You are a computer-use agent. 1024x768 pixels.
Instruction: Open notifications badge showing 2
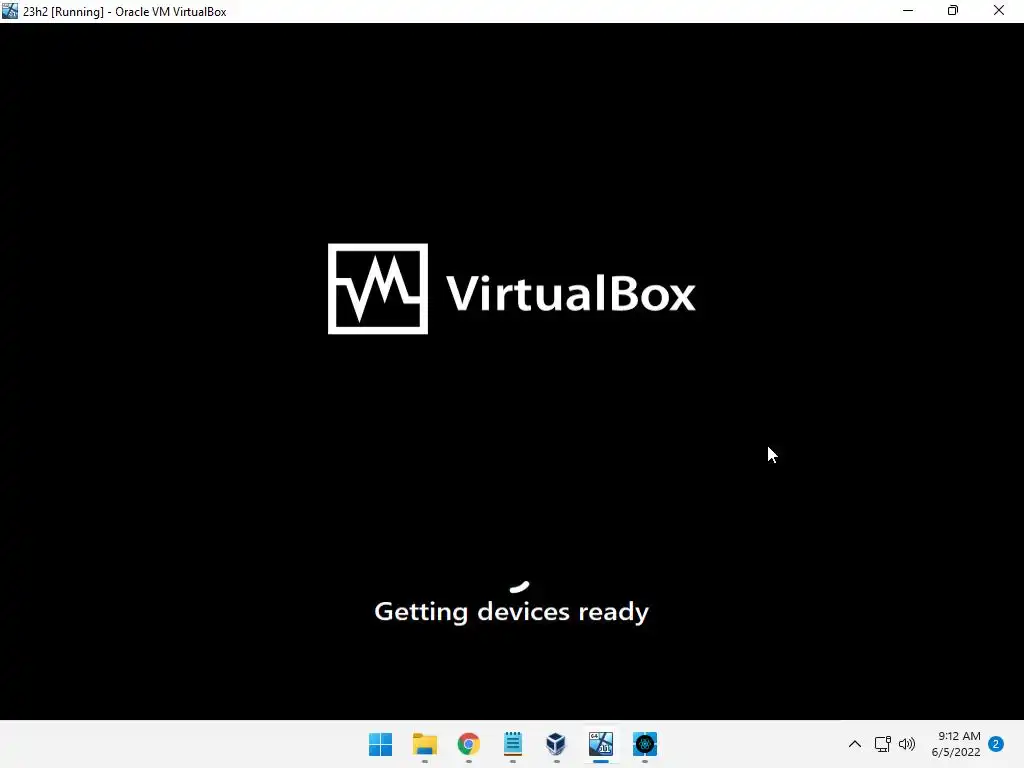pyautogui.click(x=995, y=744)
